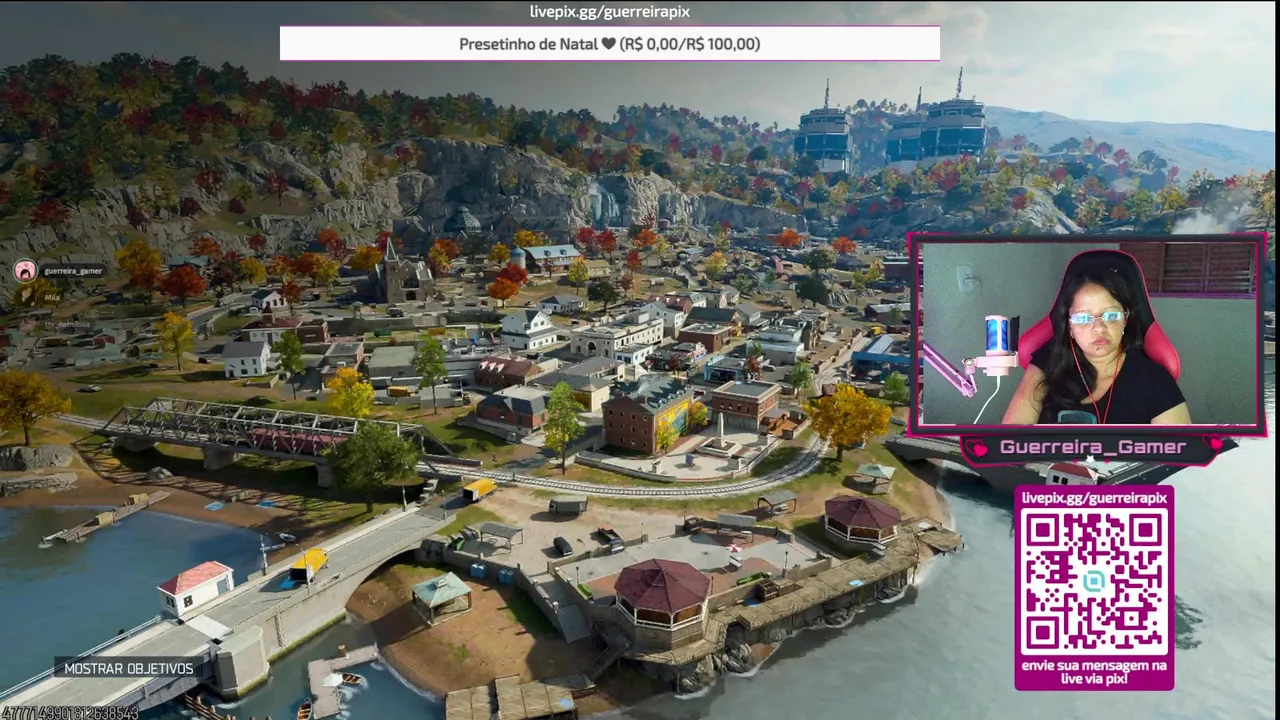Image resolution: width=1280 pixels, height=720 pixels.
Task: Open the livepix.gg/guerreirapix link at top
Action: [x=610, y=12]
